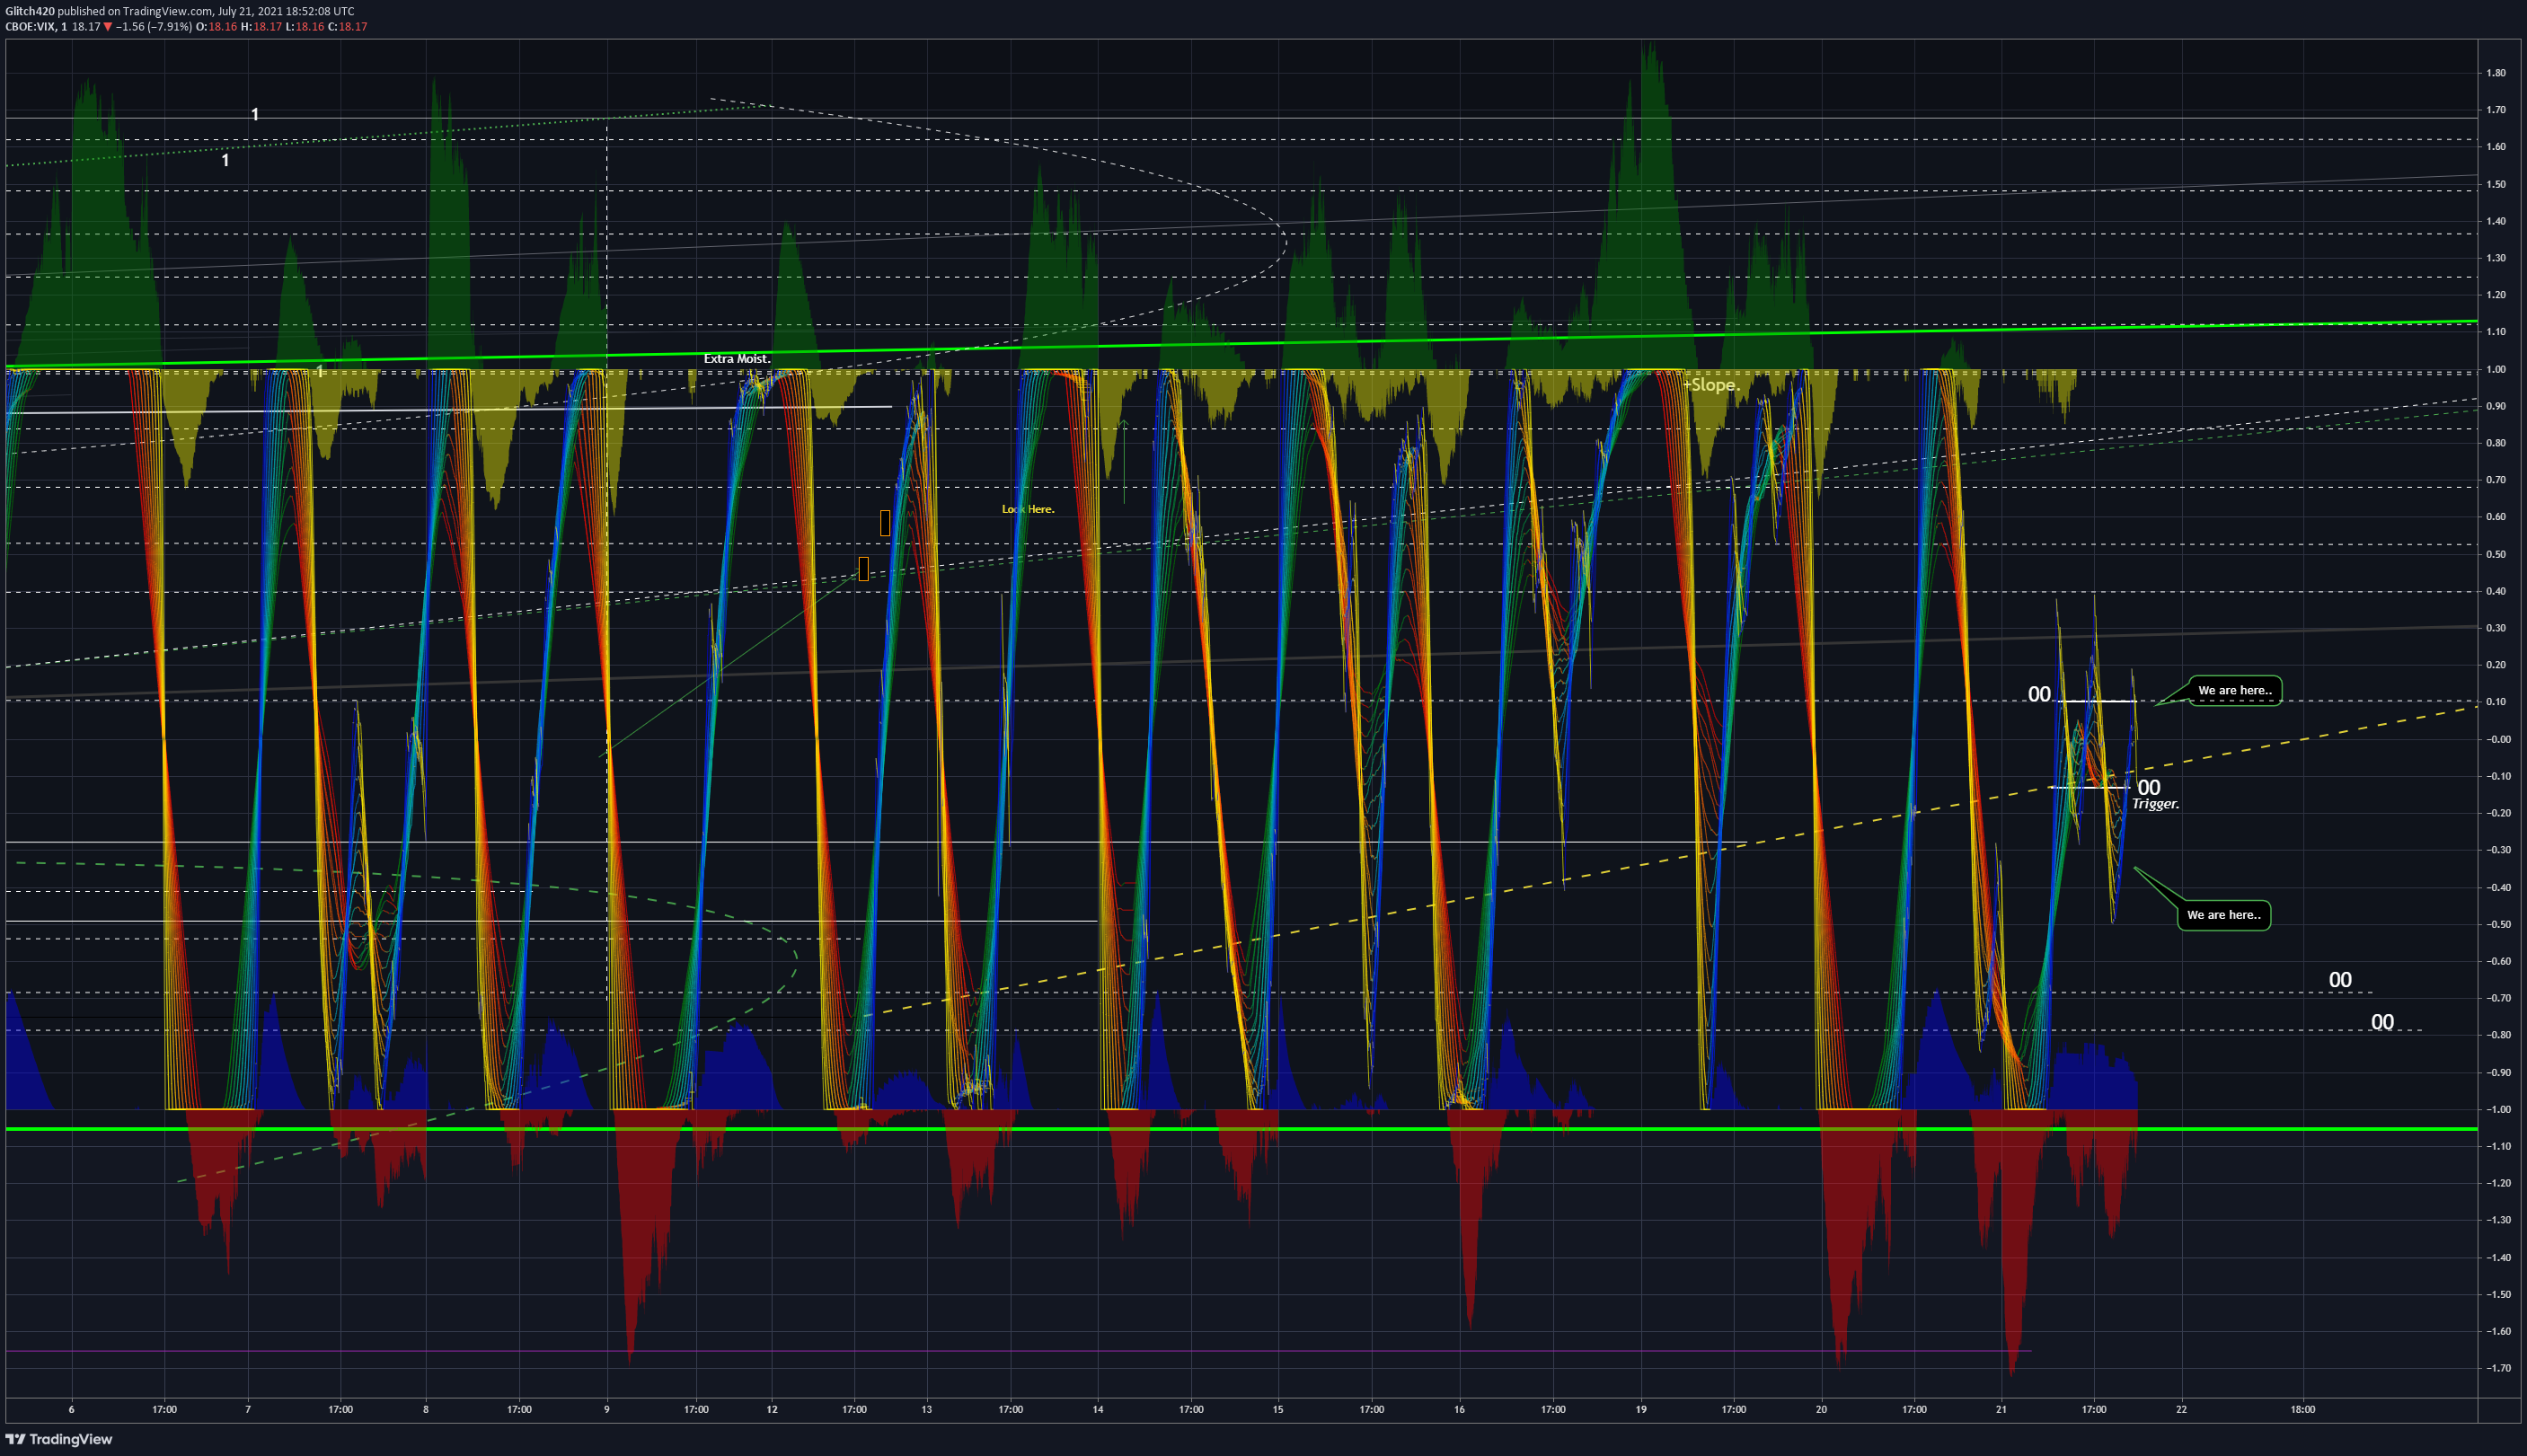Click the 1.10 price axis label
The width and height of the screenshot is (2527, 1456).
[x=2496, y=332]
